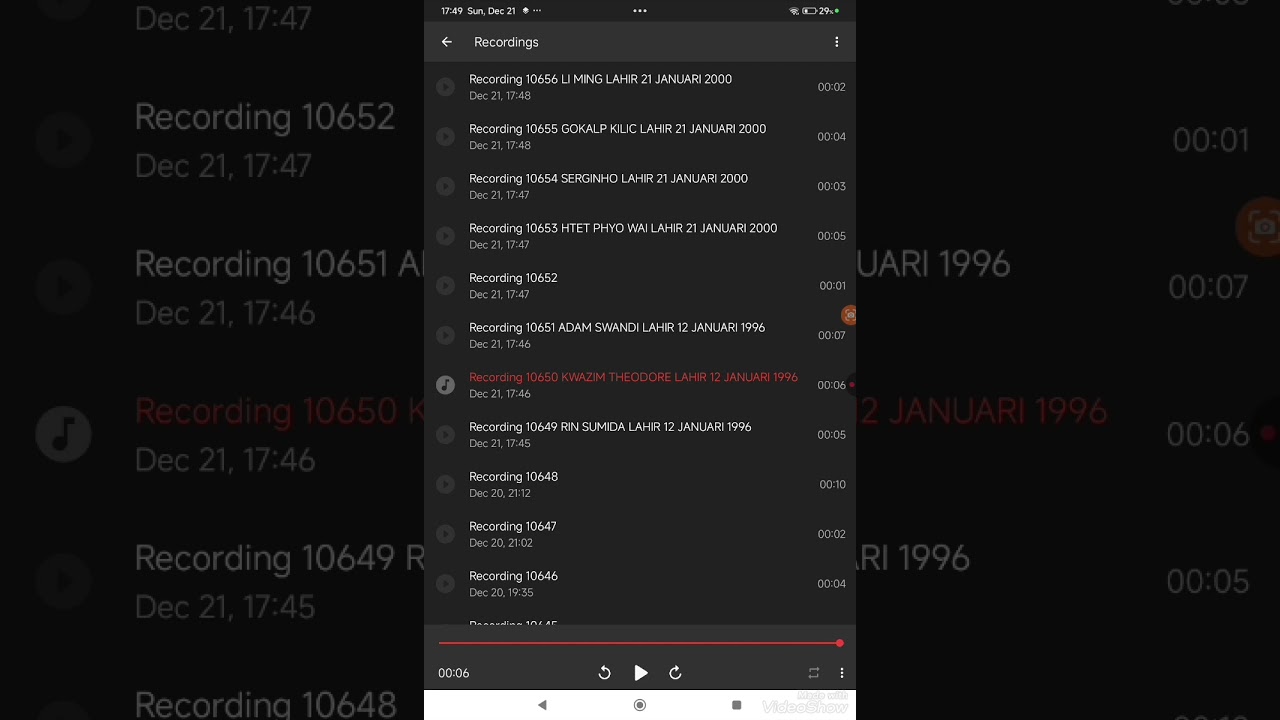Viewport: 1280px width, 720px height.
Task: Tap the orange floating screen recorder bubble
Action: [849, 315]
